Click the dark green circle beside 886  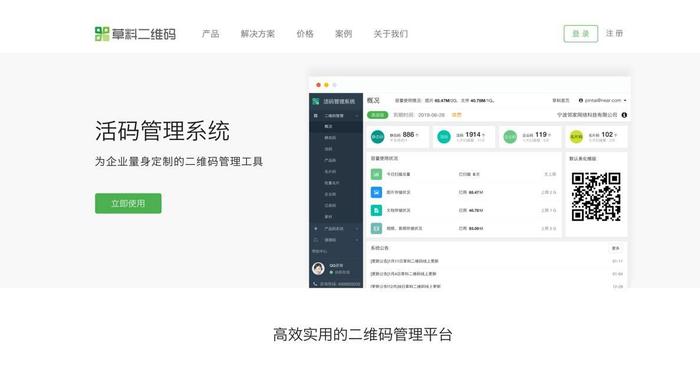[378, 137]
